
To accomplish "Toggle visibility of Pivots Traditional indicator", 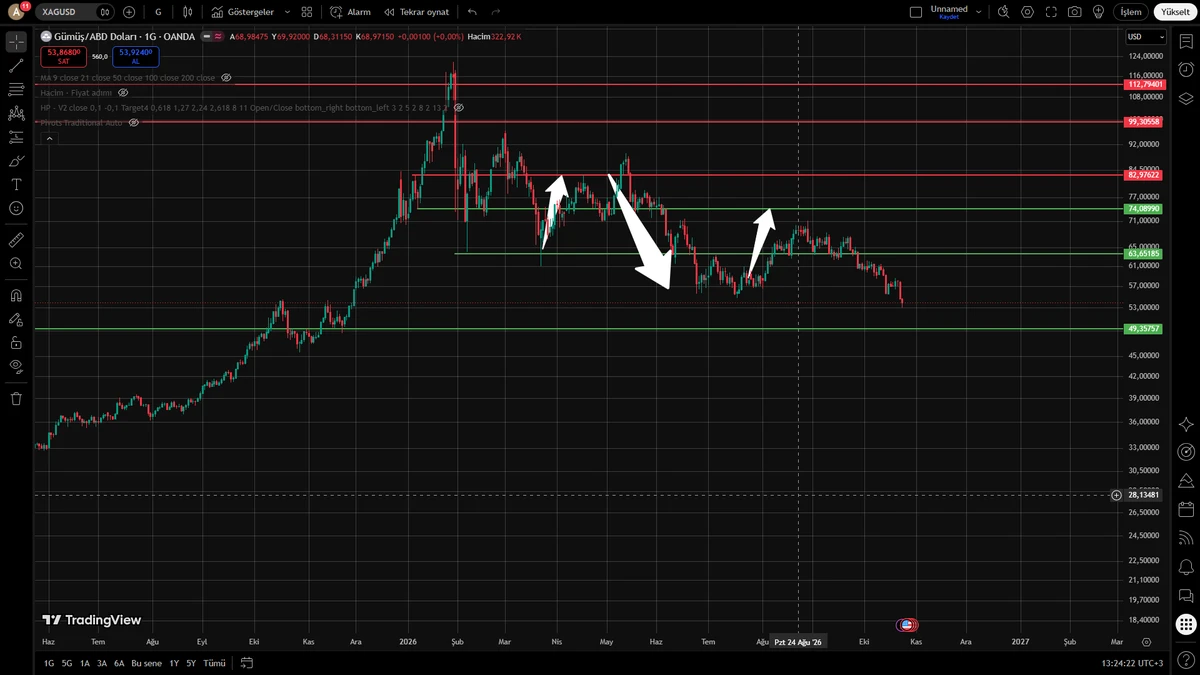I will click(133, 122).
